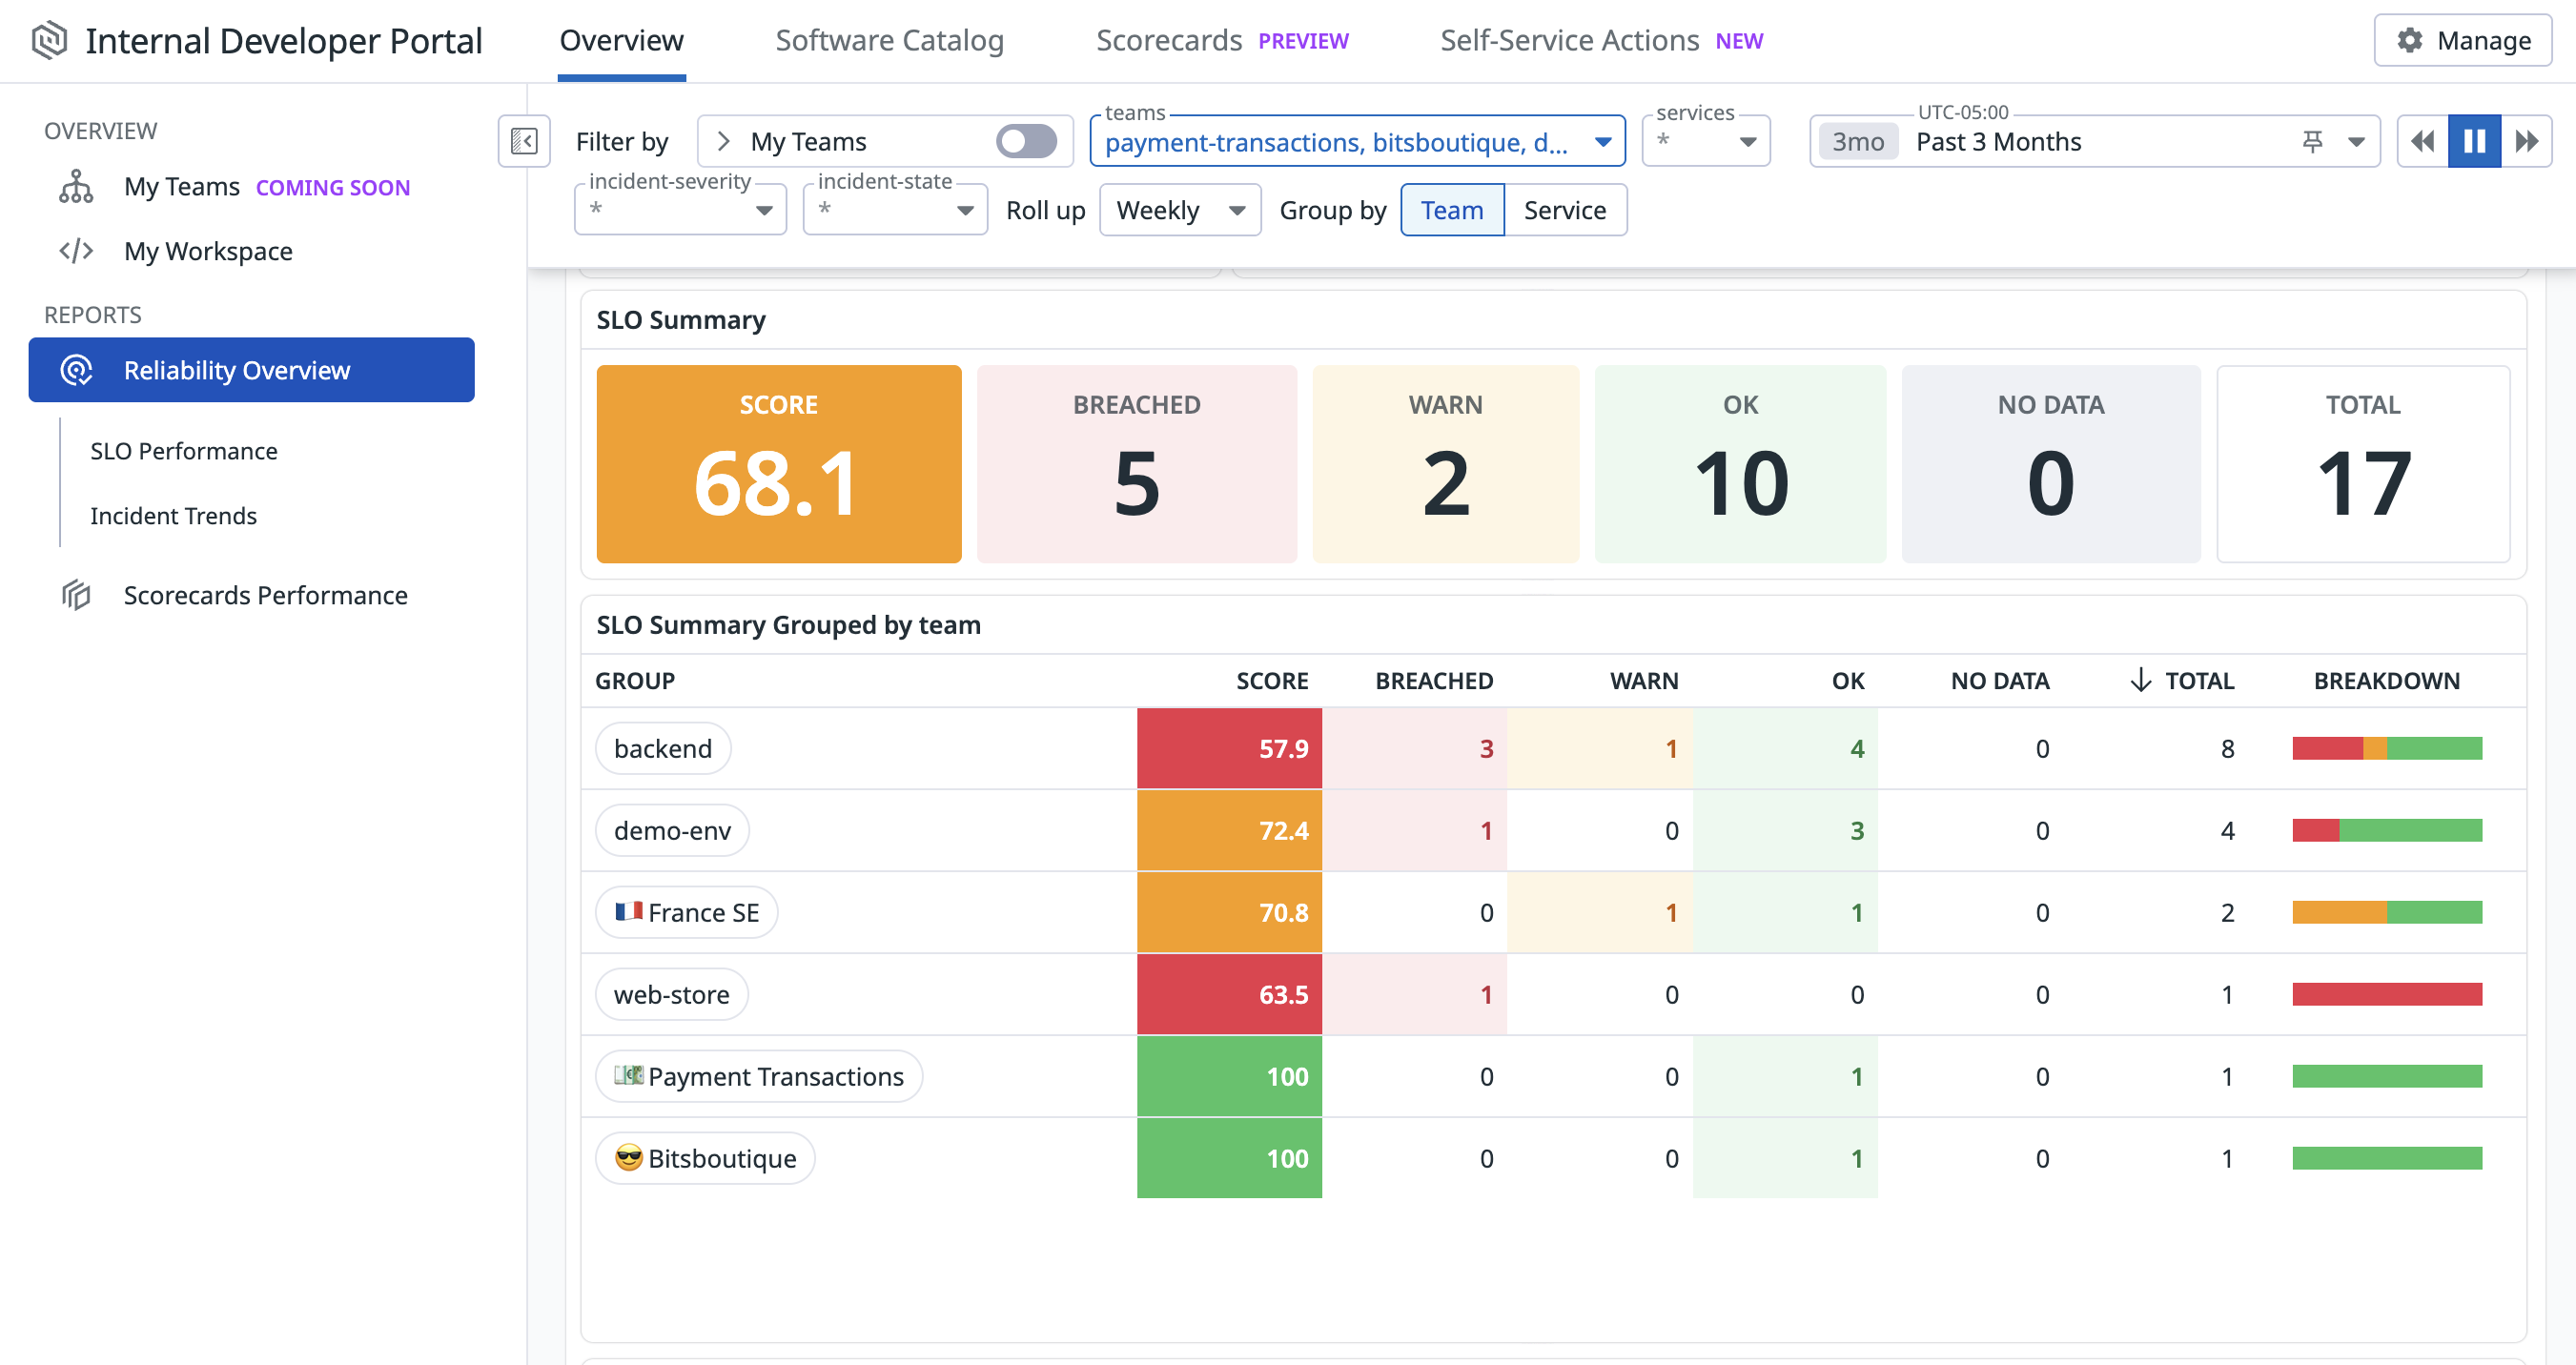The height and width of the screenshot is (1365, 2576).
Task: Step the time range forward
Action: pyautogui.click(x=2526, y=141)
